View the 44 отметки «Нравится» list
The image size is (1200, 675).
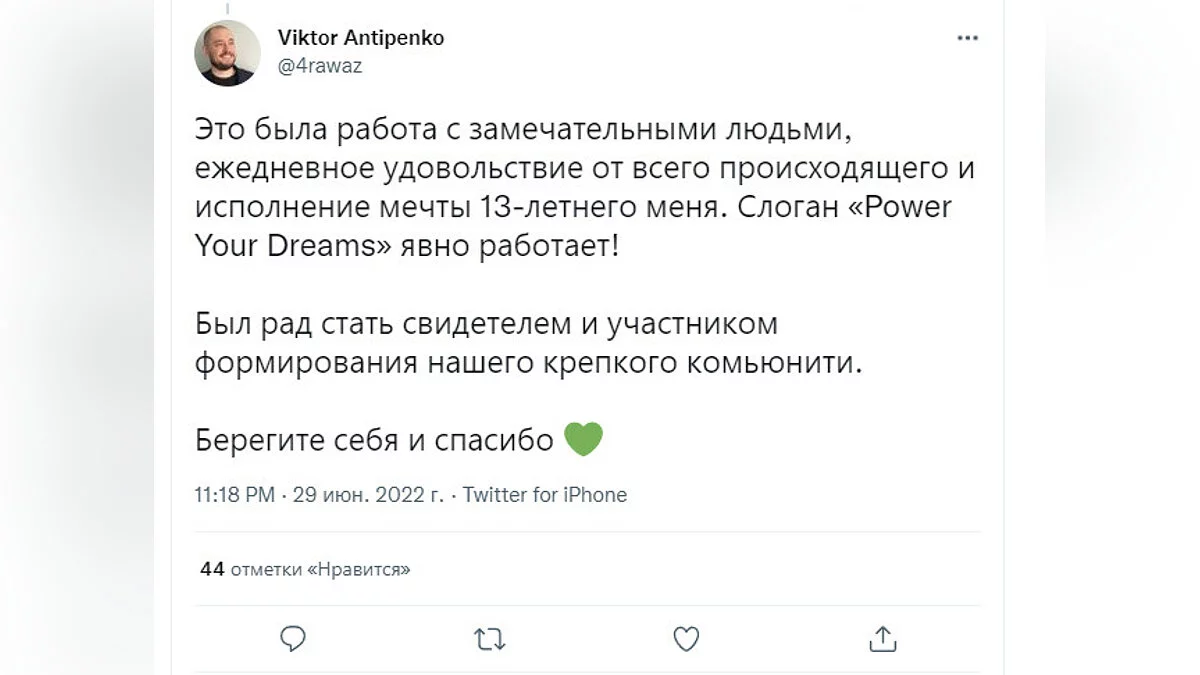coord(306,569)
